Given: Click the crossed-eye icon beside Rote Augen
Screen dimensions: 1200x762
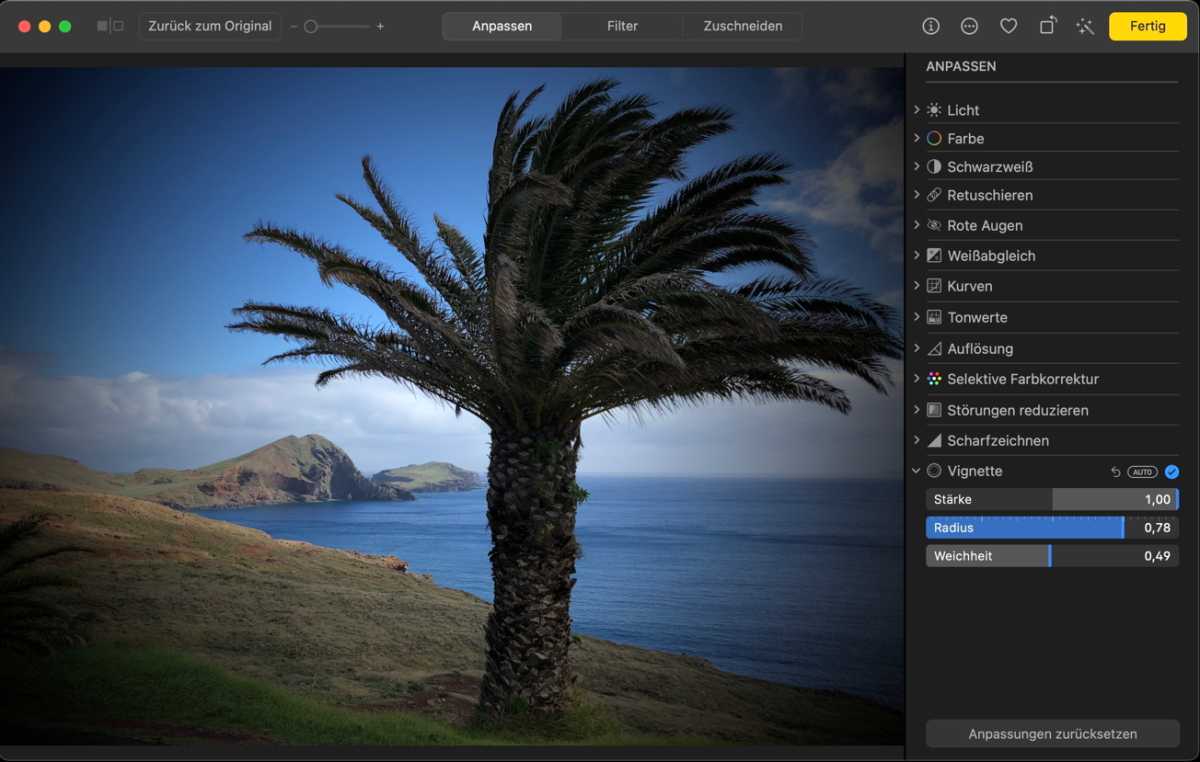Looking at the screenshot, I should (x=934, y=225).
